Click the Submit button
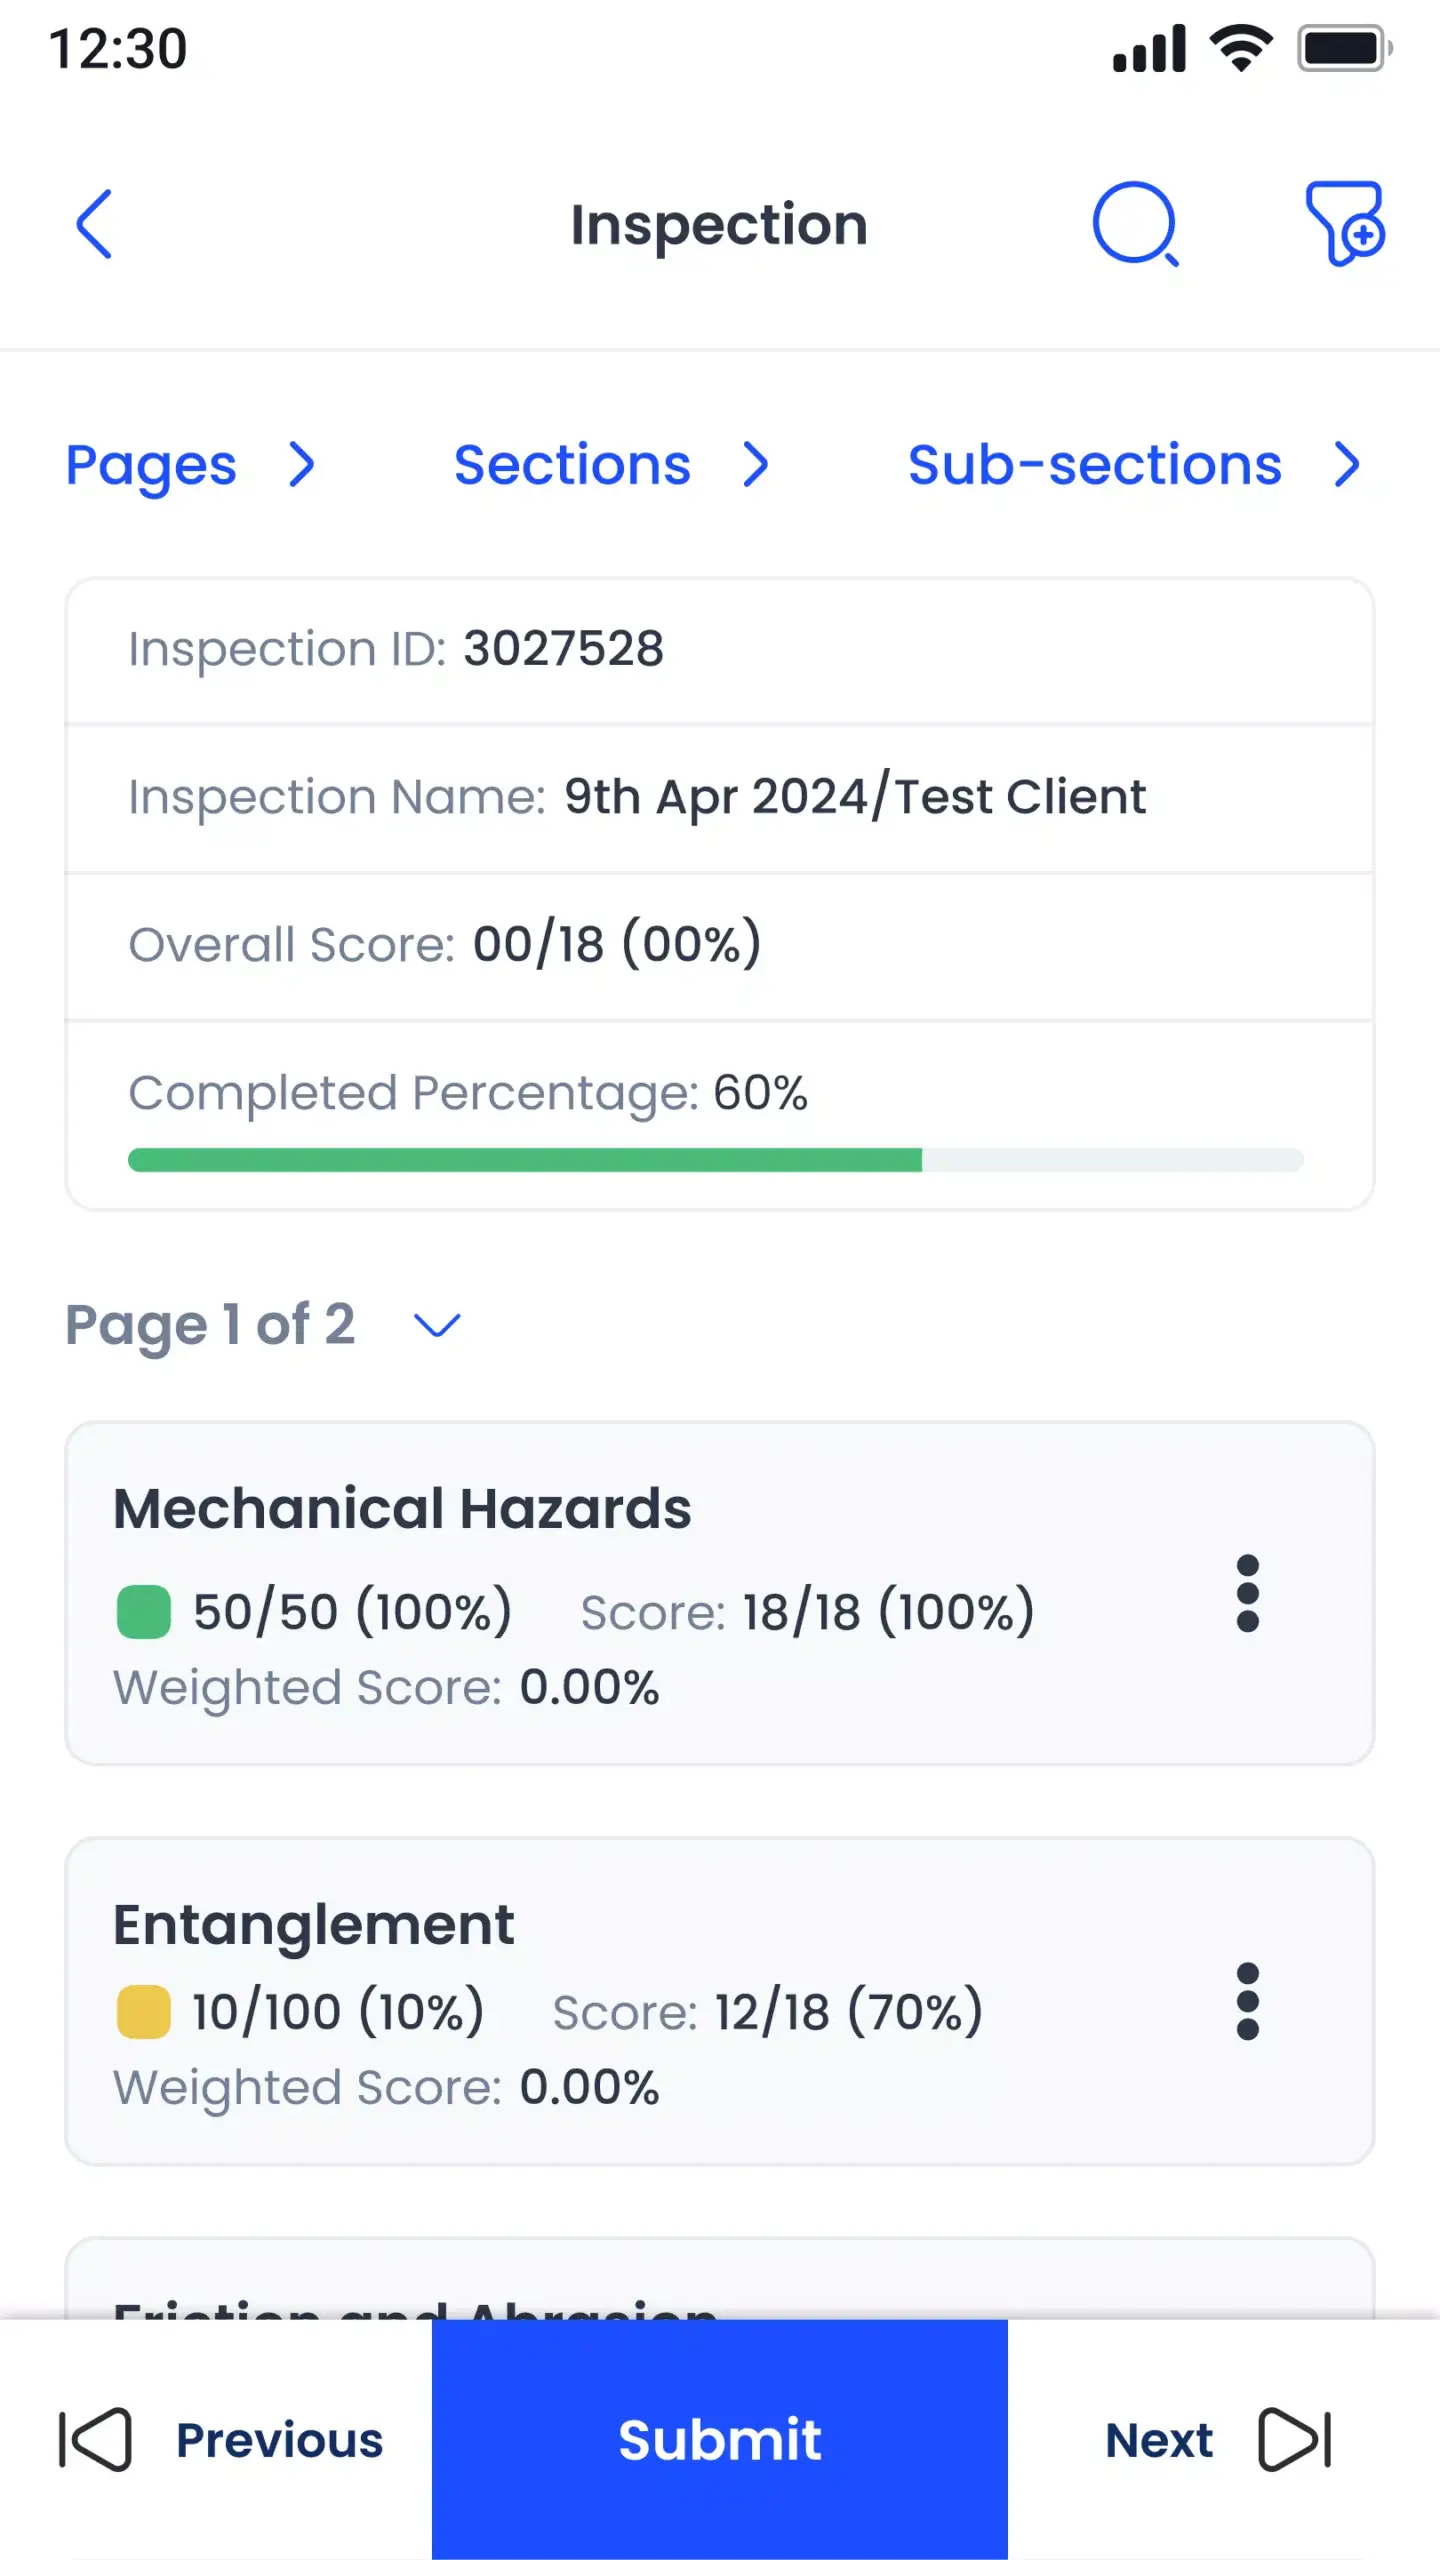Viewport: 1440px width, 2560px height. click(x=720, y=2440)
